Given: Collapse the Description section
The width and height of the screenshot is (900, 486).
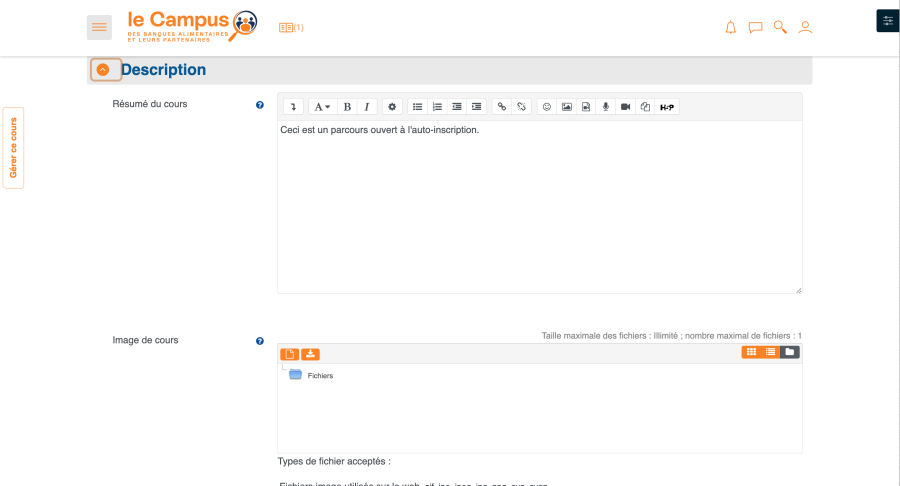Looking at the screenshot, I should click(x=103, y=70).
